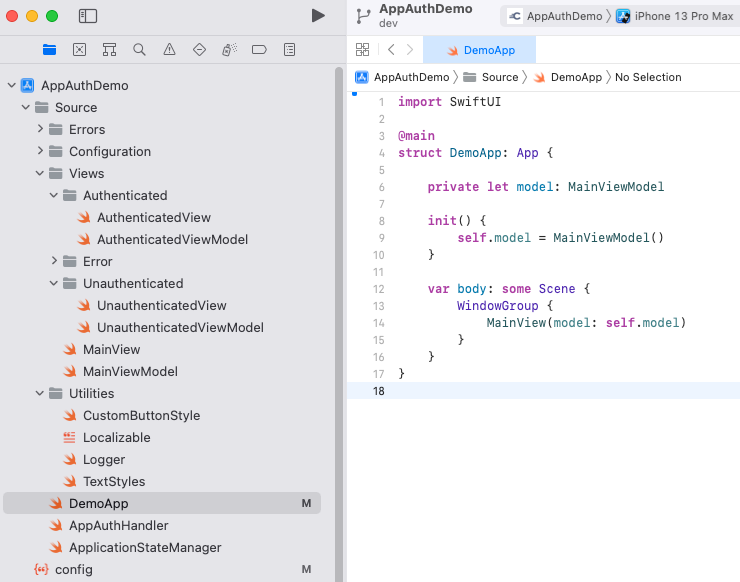Click the folder icon of Views
The image size is (740, 582).
click(56, 173)
